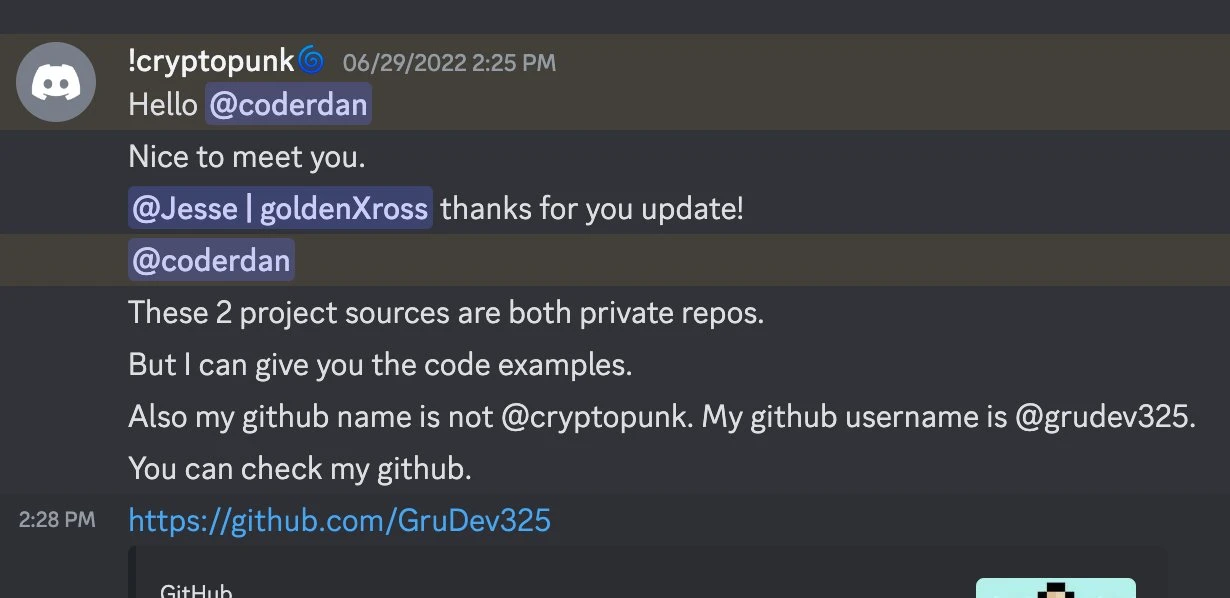This screenshot has width=1230, height=598.
Task: Click the cyclone emoji beside the !cryptopunk username
Action: 311,61
